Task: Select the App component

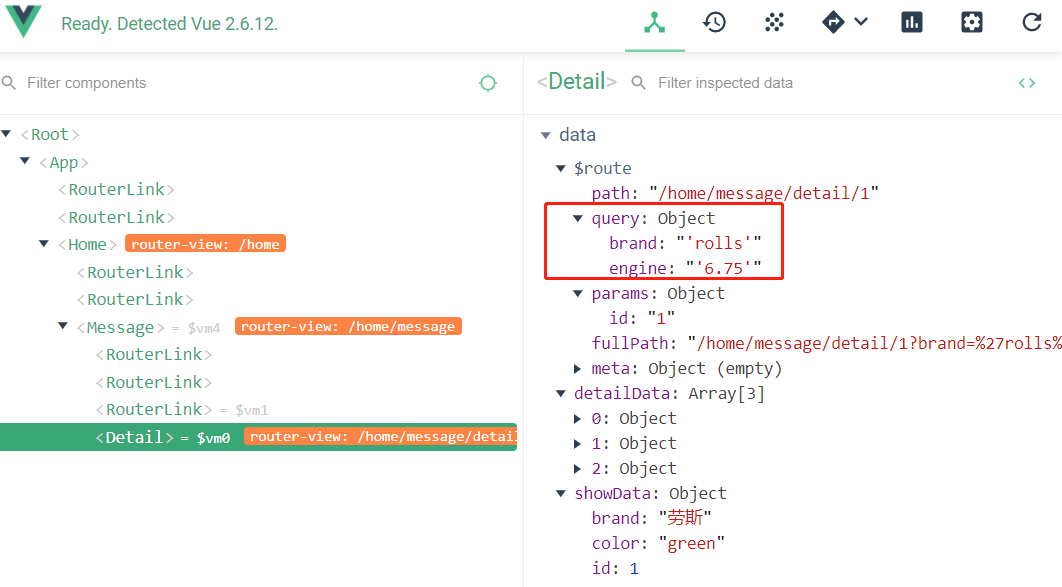Action: click(64, 162)
